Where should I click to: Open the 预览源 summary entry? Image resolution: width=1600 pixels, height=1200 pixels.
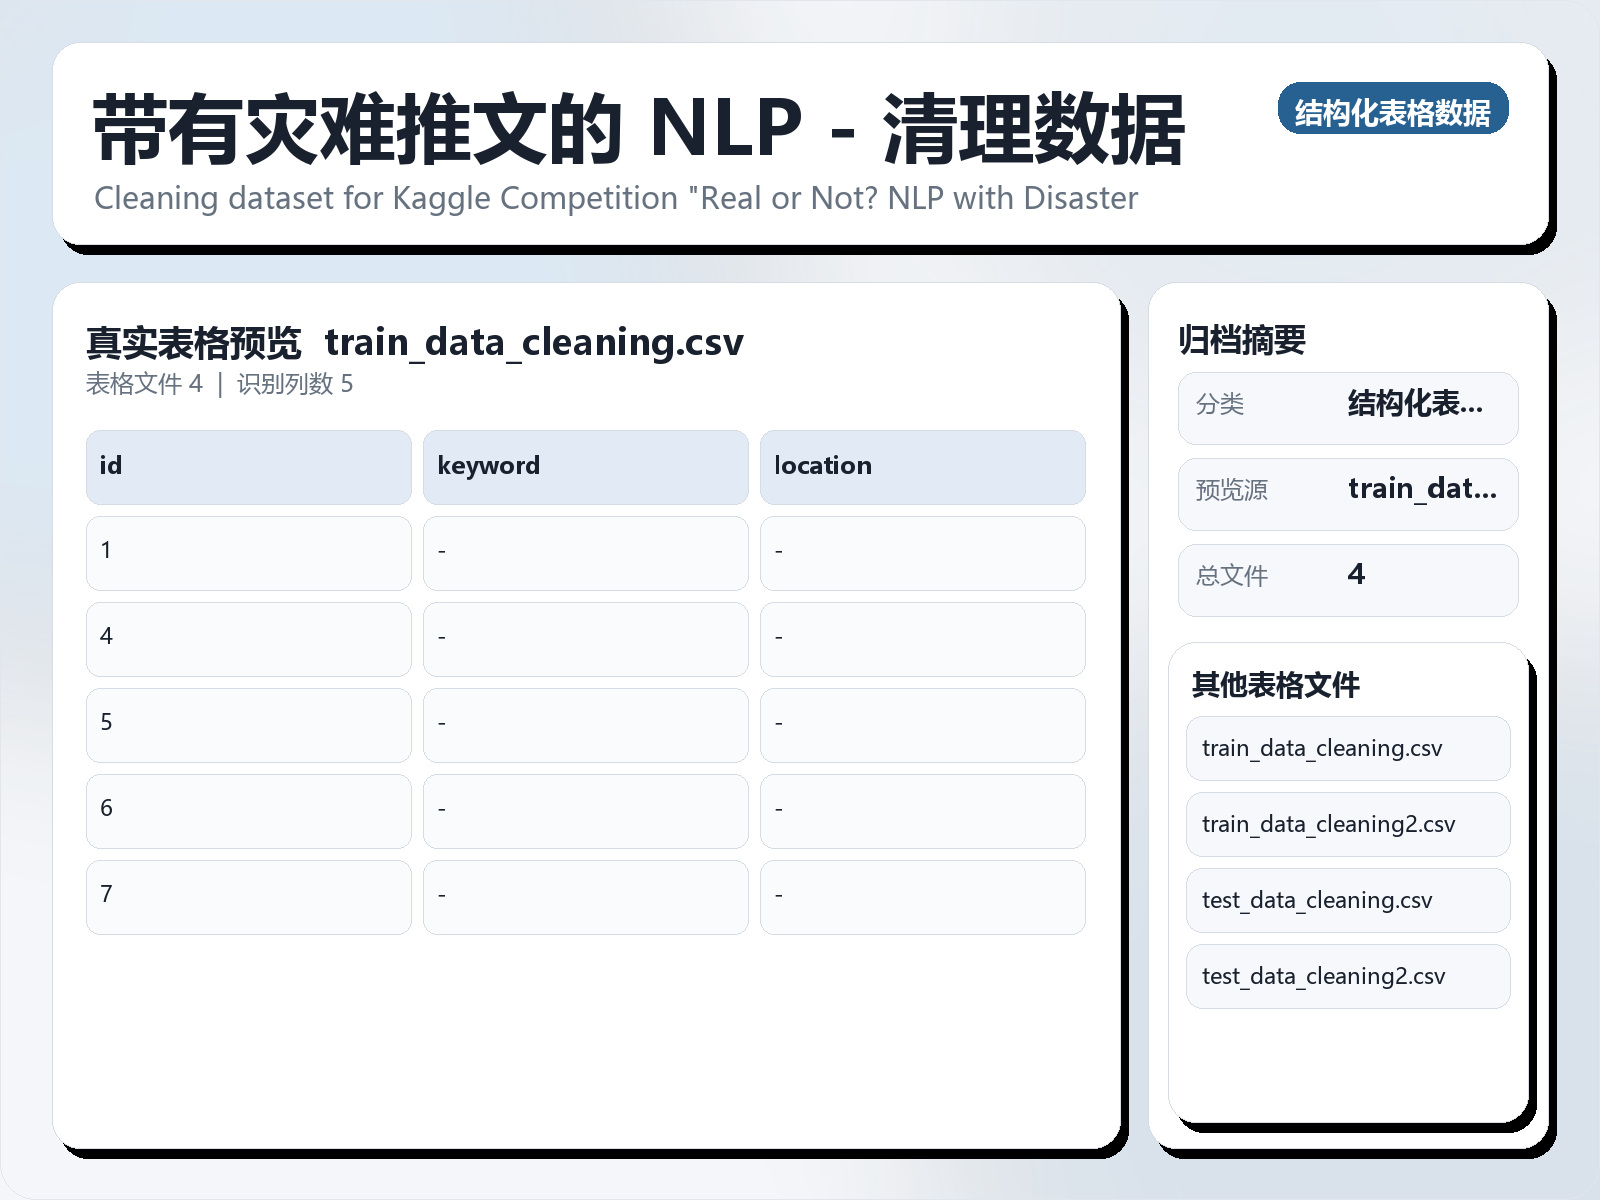click(x=1347, y=493)
